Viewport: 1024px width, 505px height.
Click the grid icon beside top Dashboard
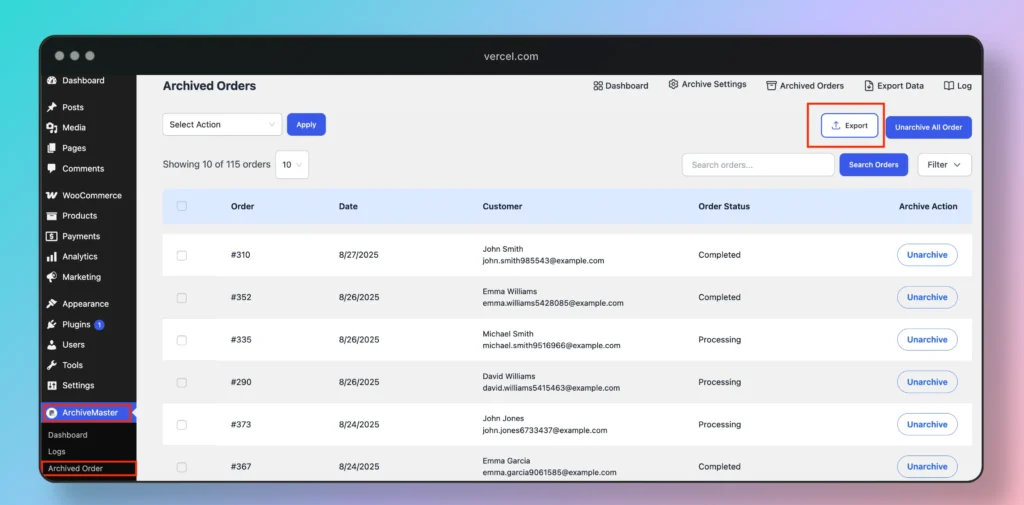tap(598, 86)
